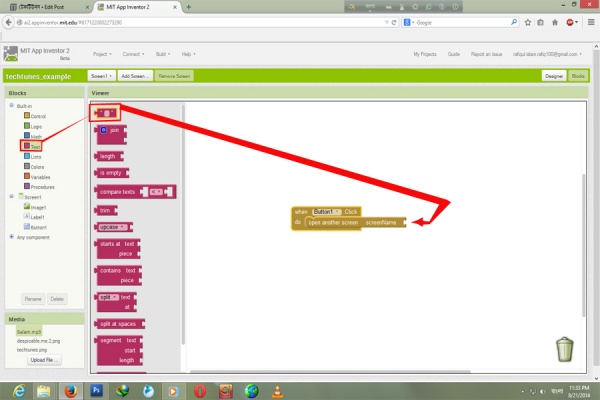Pick the starts at text block

[x=117, y=249]
